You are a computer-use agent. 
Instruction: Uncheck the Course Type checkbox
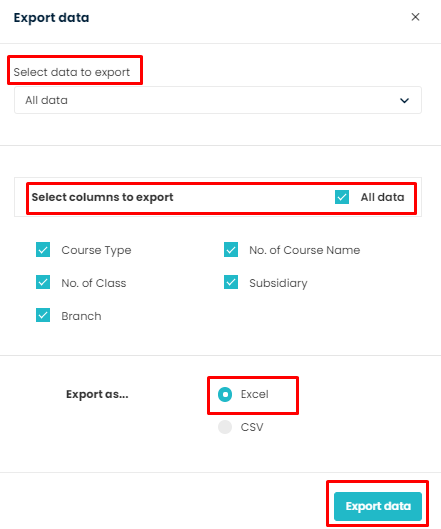pos(43,250)
